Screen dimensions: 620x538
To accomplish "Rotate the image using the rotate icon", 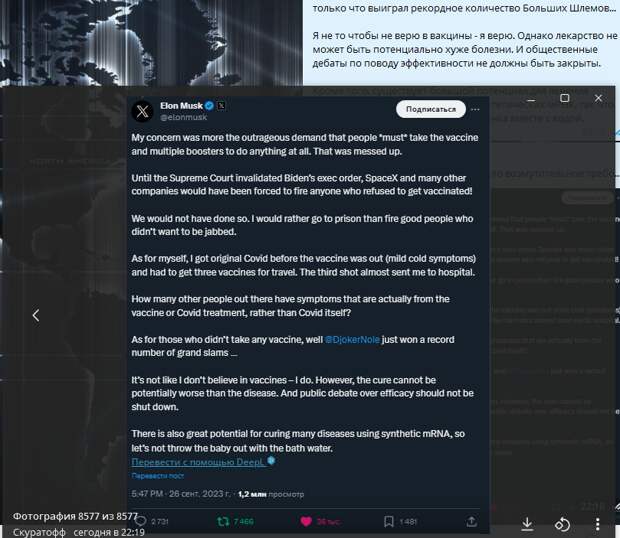I will click(562, 524).
